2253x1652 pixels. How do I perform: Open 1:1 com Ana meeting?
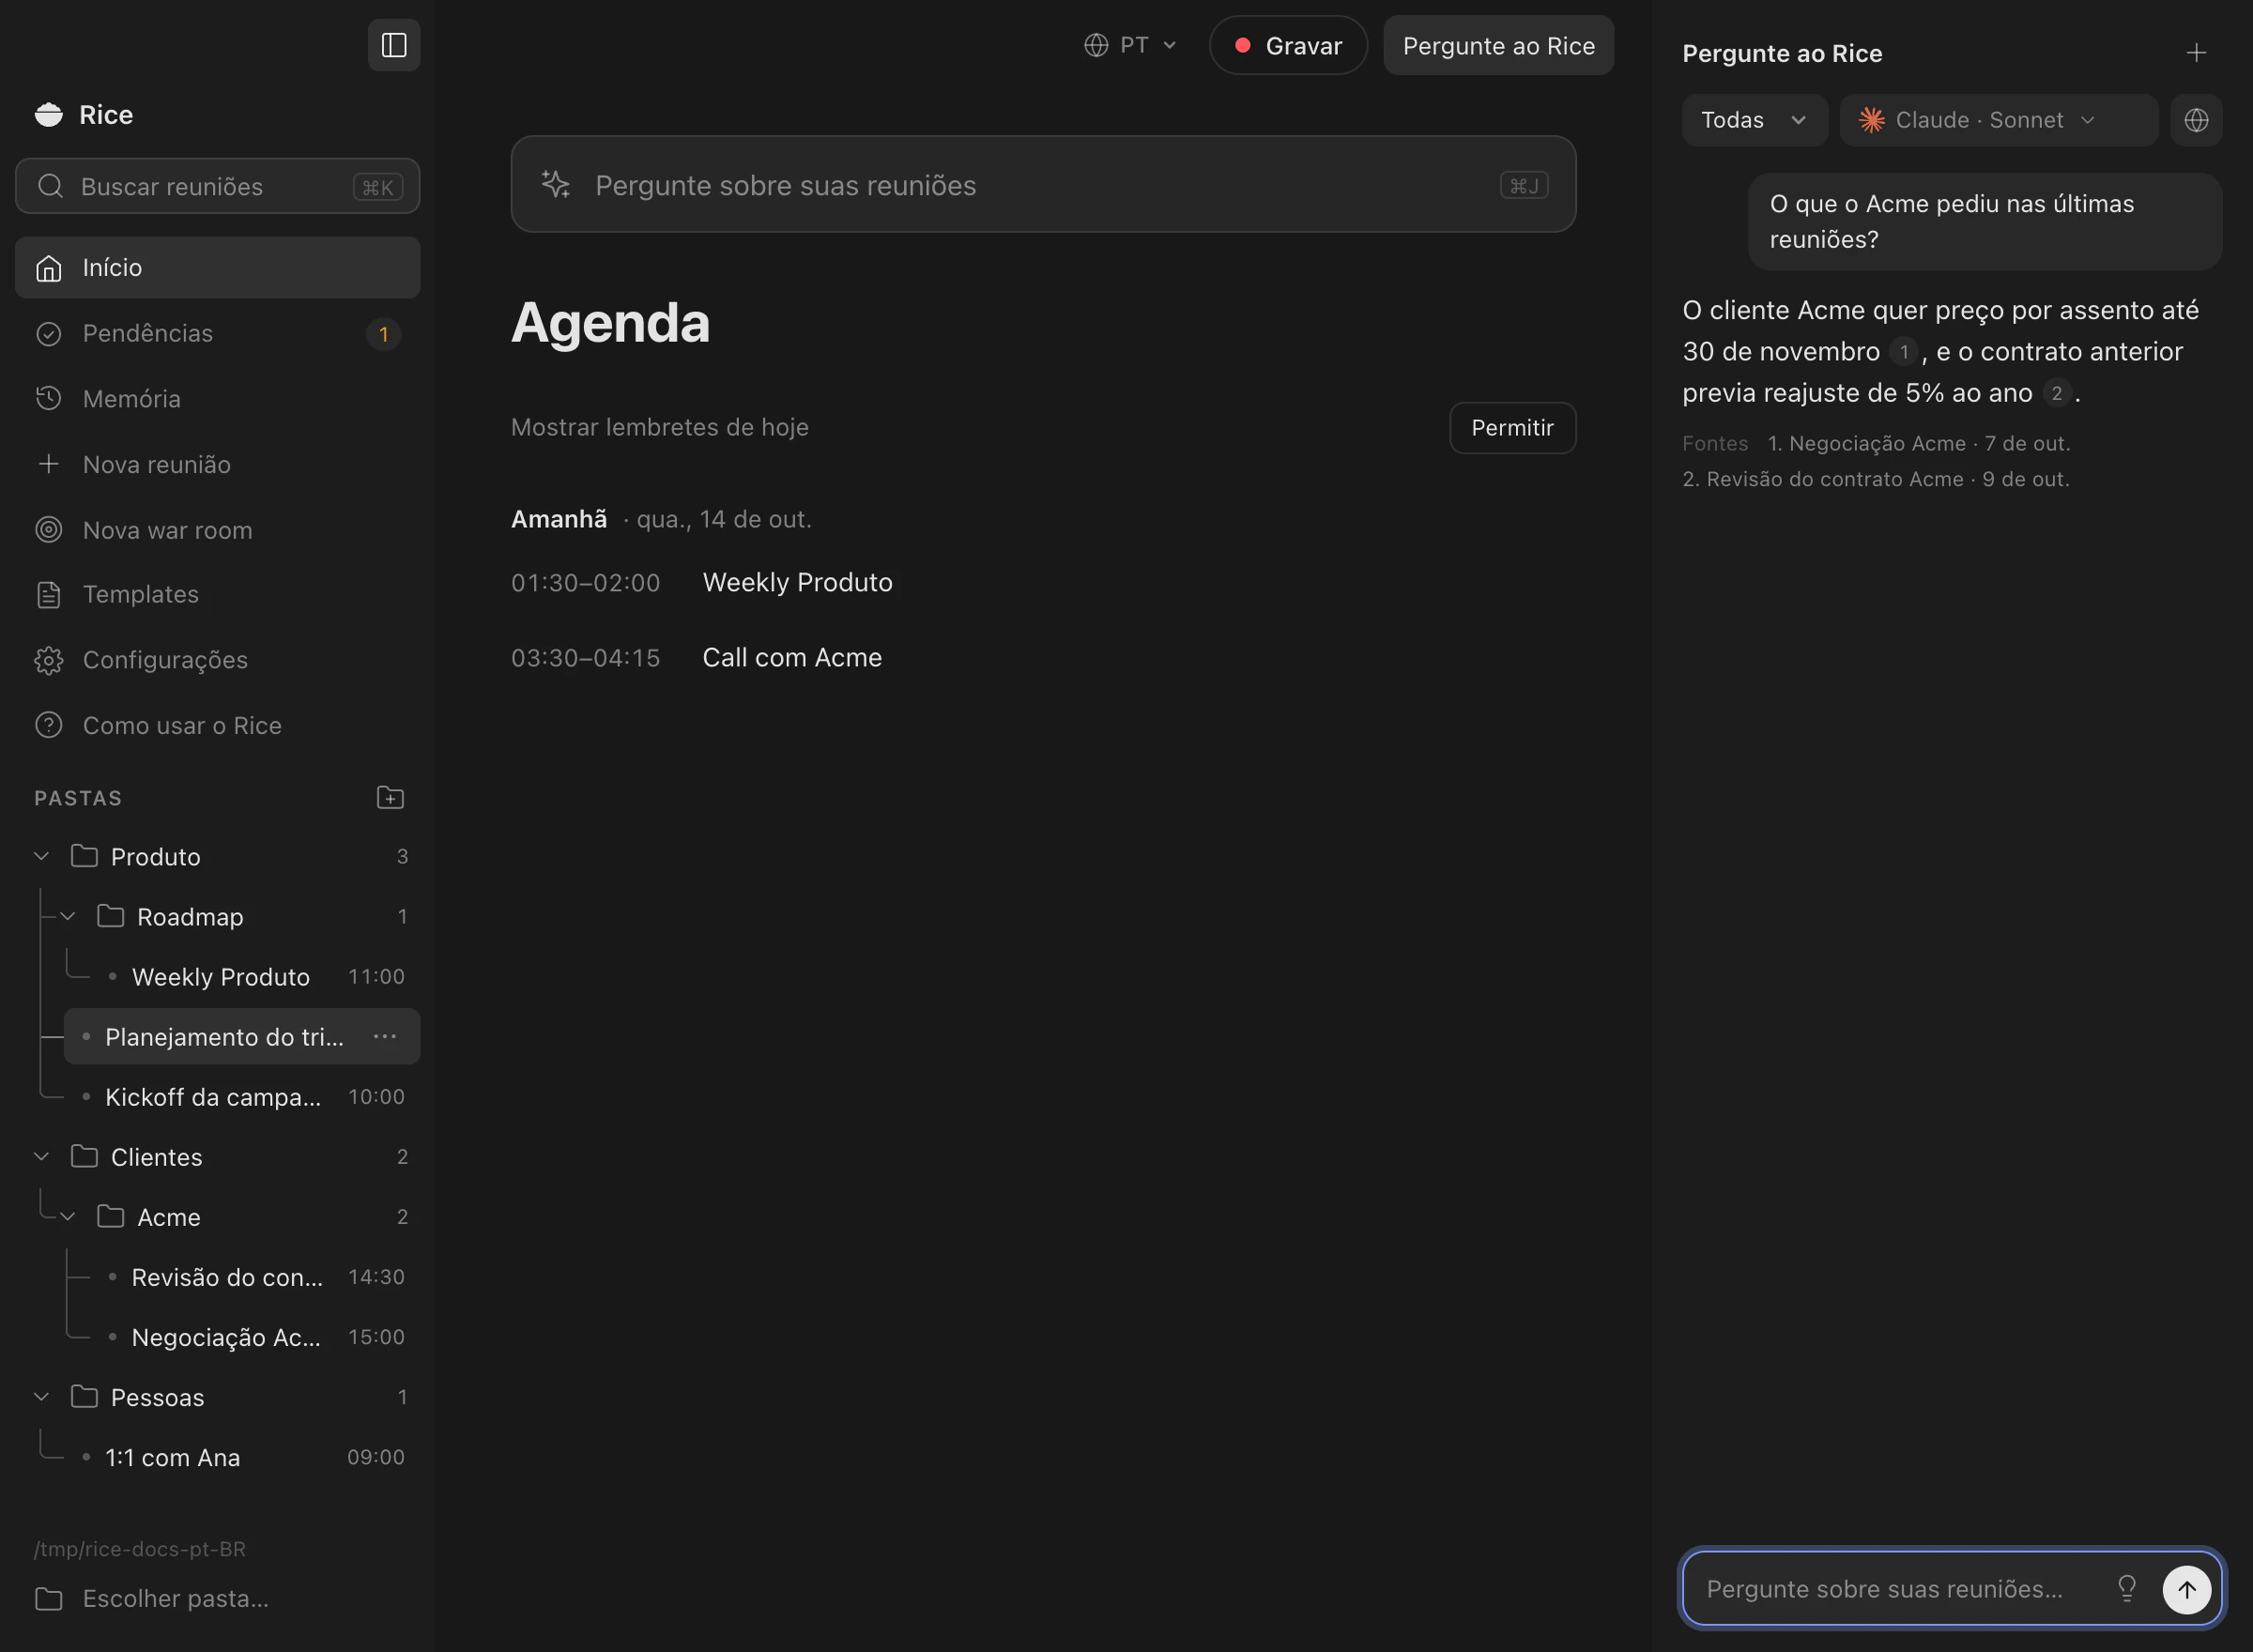[x=242, y=1456]
